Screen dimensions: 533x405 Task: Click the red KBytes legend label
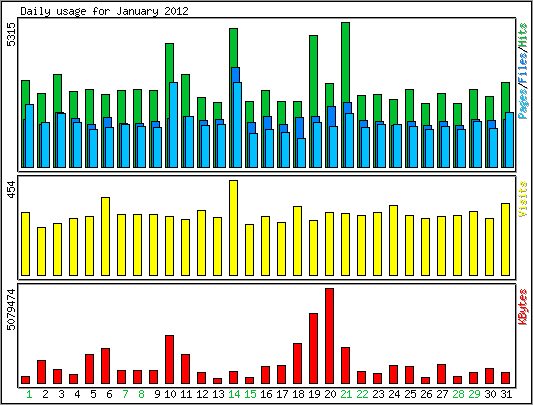tap(523, 306)
